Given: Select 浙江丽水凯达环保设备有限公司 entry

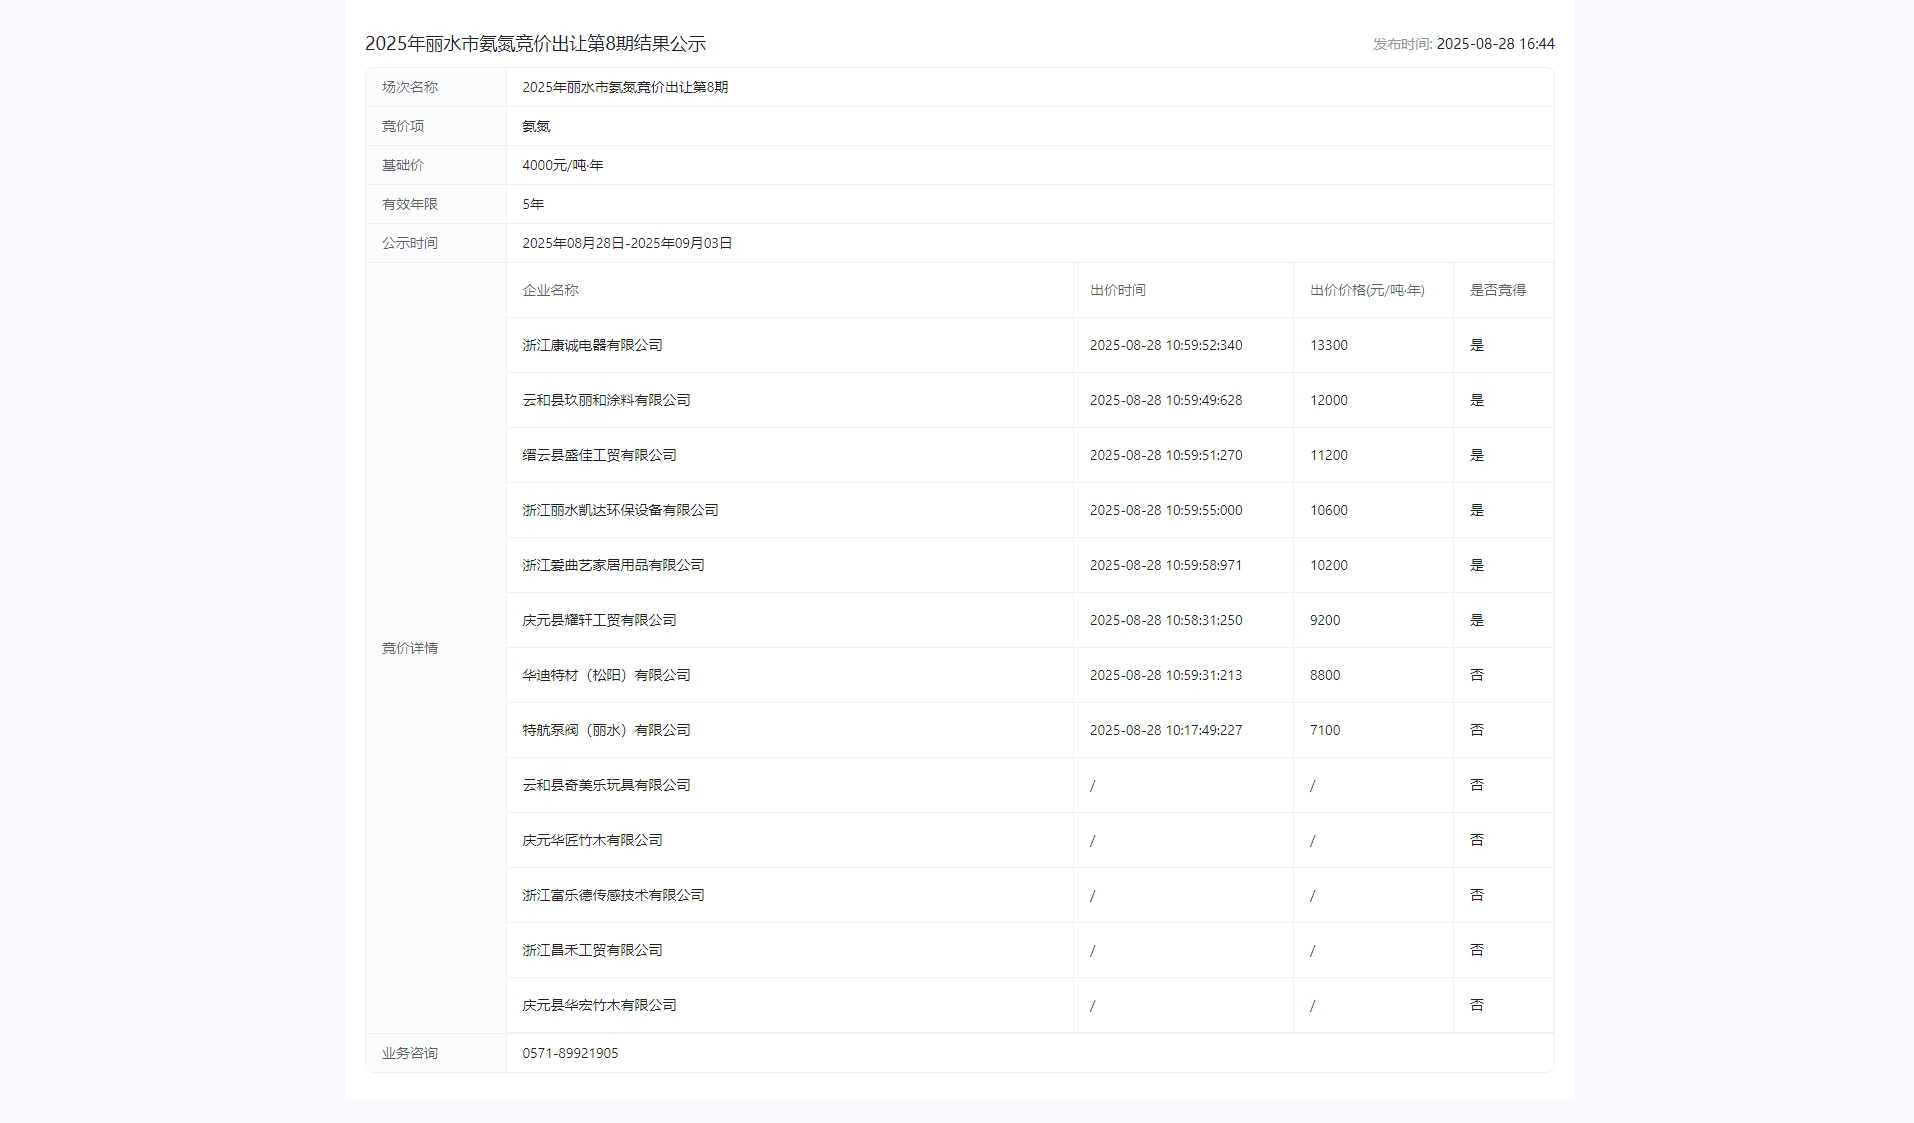Looking at the screenshot, I should point(620,510).
